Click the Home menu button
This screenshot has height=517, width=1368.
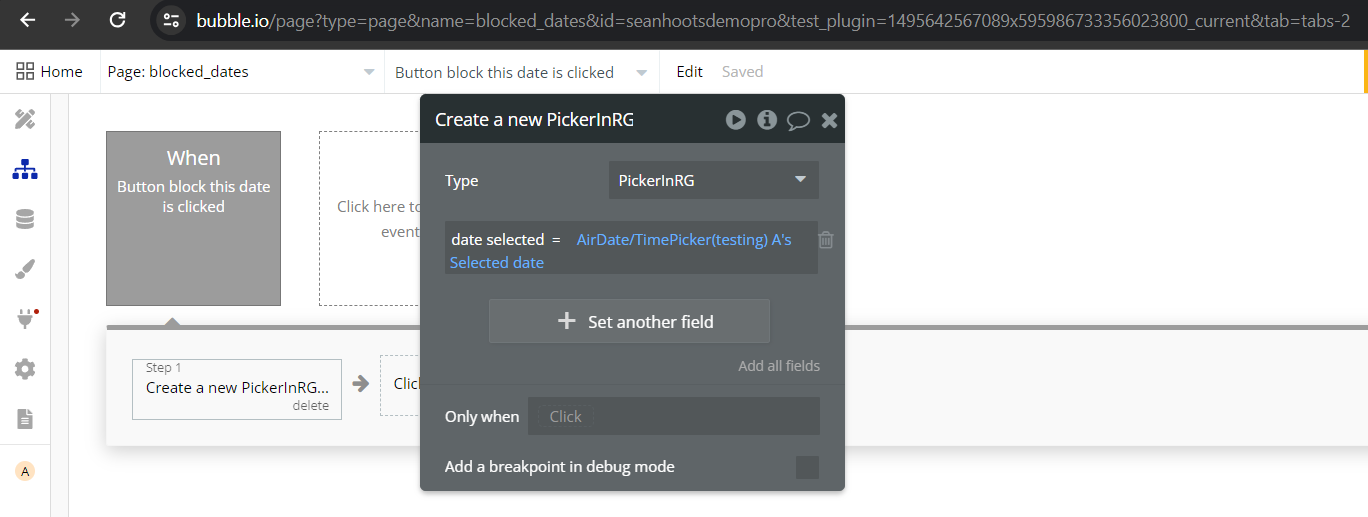[50, 72]
